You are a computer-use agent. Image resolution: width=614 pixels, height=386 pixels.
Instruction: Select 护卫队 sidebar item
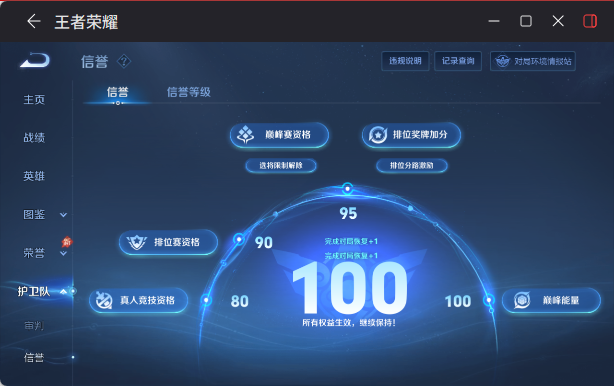[x=34, y=292]
